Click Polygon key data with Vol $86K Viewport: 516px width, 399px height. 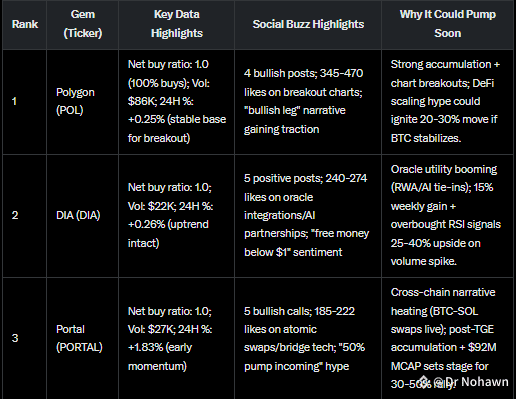pyautogui.click(x=177, y=102)
